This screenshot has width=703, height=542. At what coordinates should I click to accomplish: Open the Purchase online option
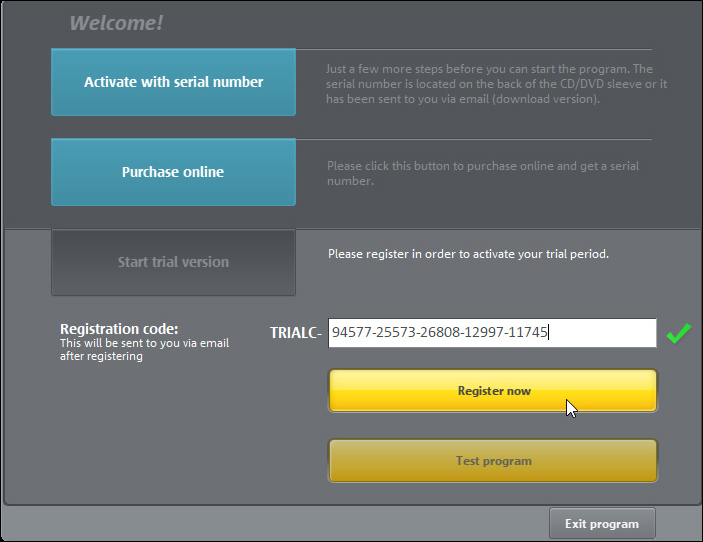174,172
